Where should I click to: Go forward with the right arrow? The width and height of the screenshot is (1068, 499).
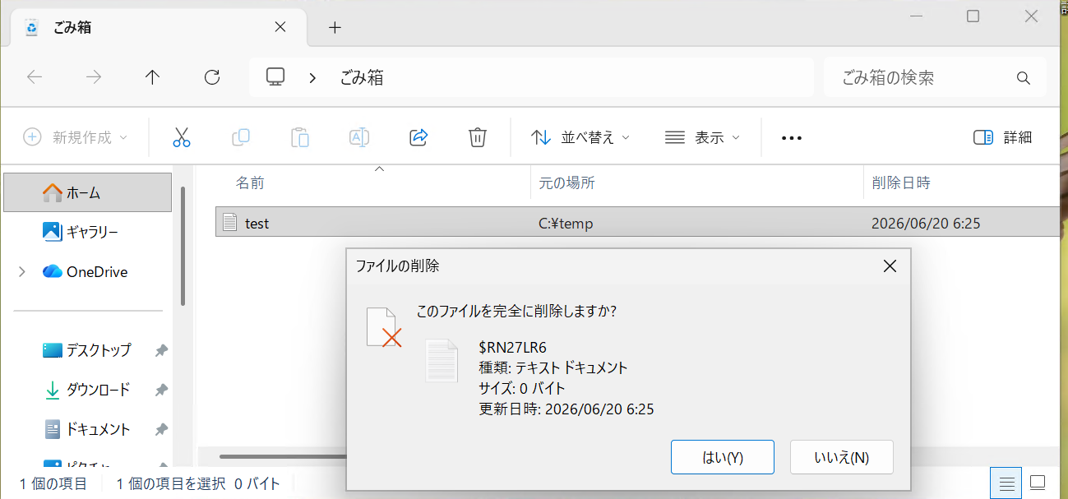[x=93, y=78]
